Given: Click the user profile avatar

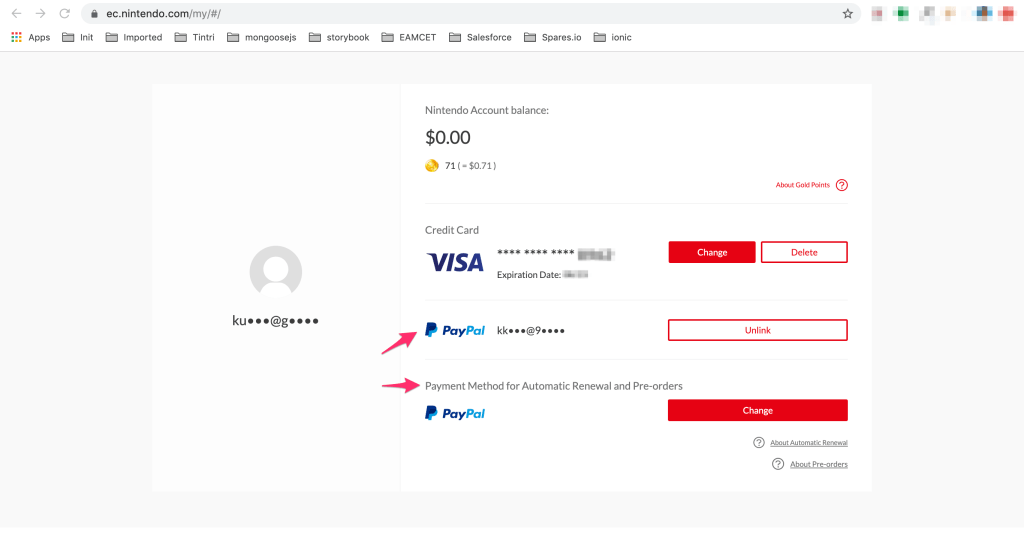Looking at the screenshot, I should coord(275,272).
